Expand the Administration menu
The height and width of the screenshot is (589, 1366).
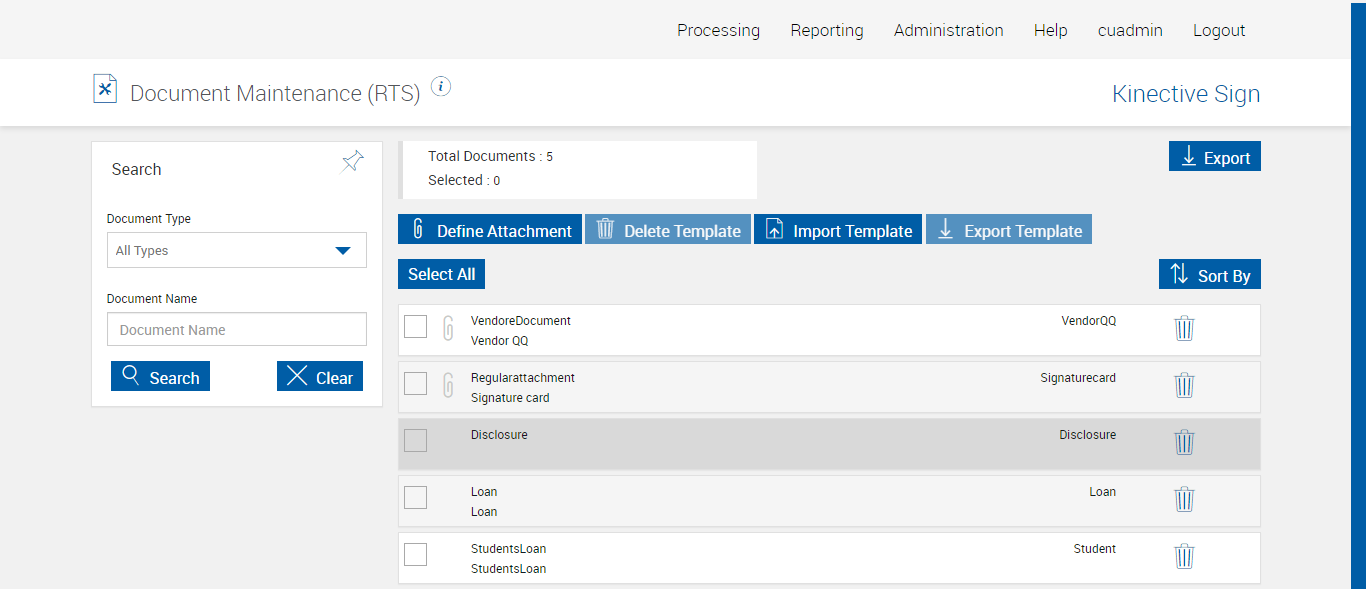click(948, 30)
